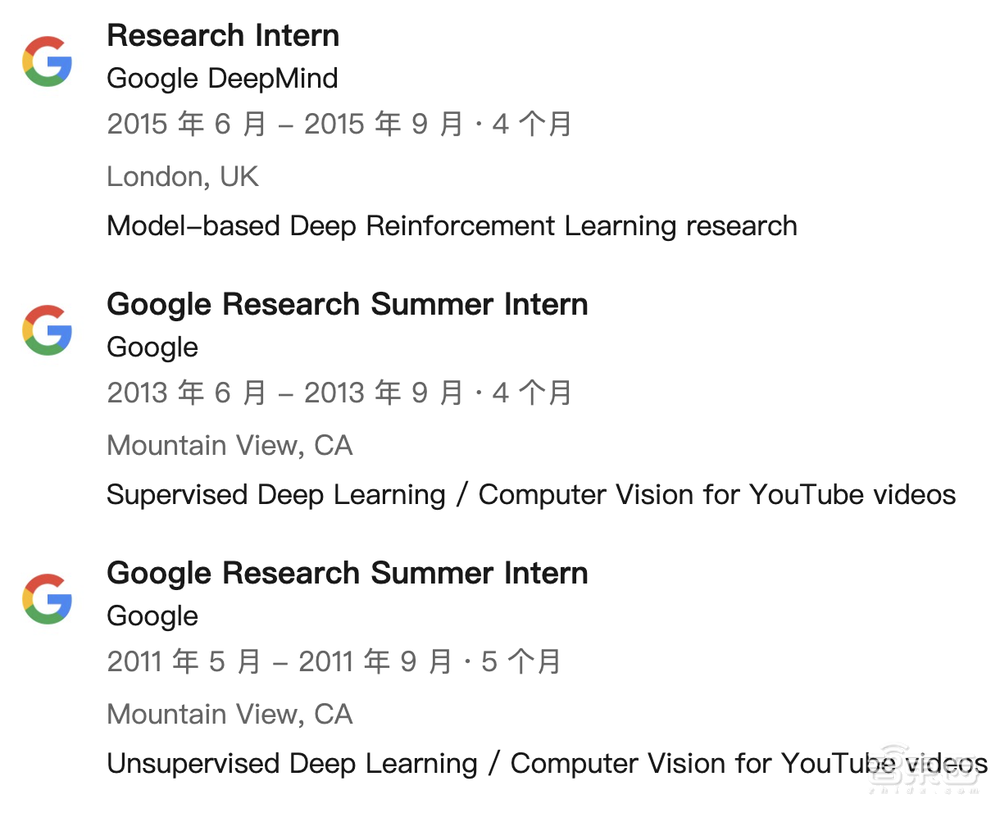Open the Google DeepMind company link

click(x=222, y=78)
